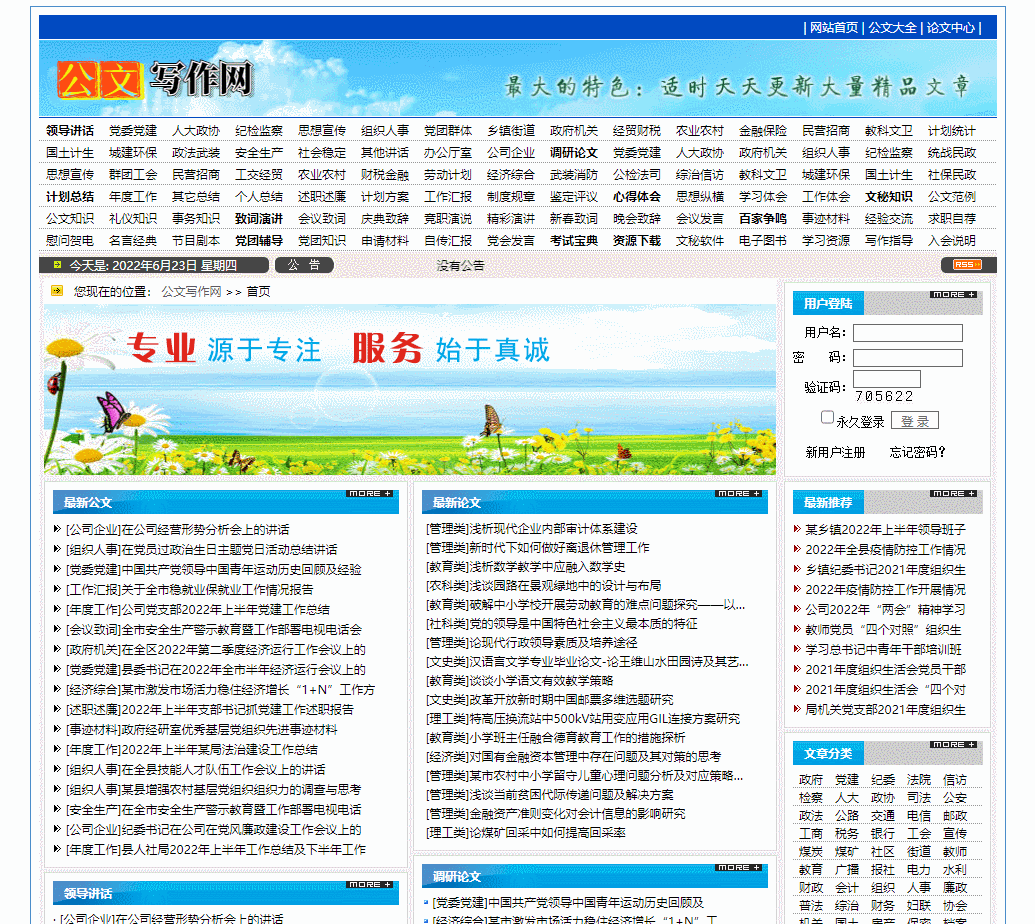Select 文秘知识 navigation item
This screenshot has height=924, width=1035.
coord(888,197)
